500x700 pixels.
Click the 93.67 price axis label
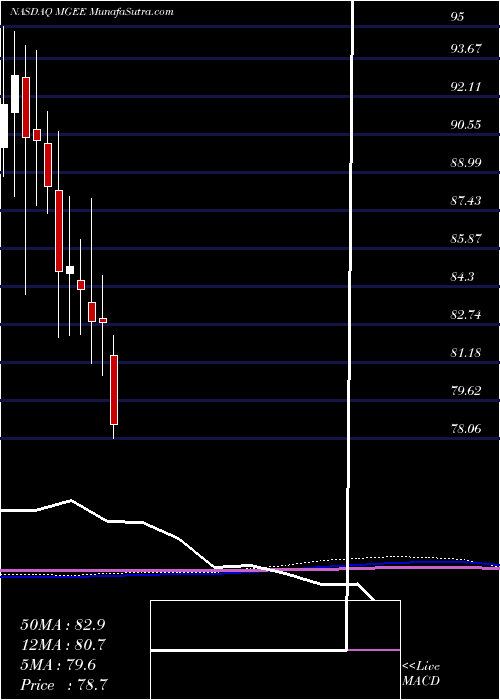click(x=466, y=48)
